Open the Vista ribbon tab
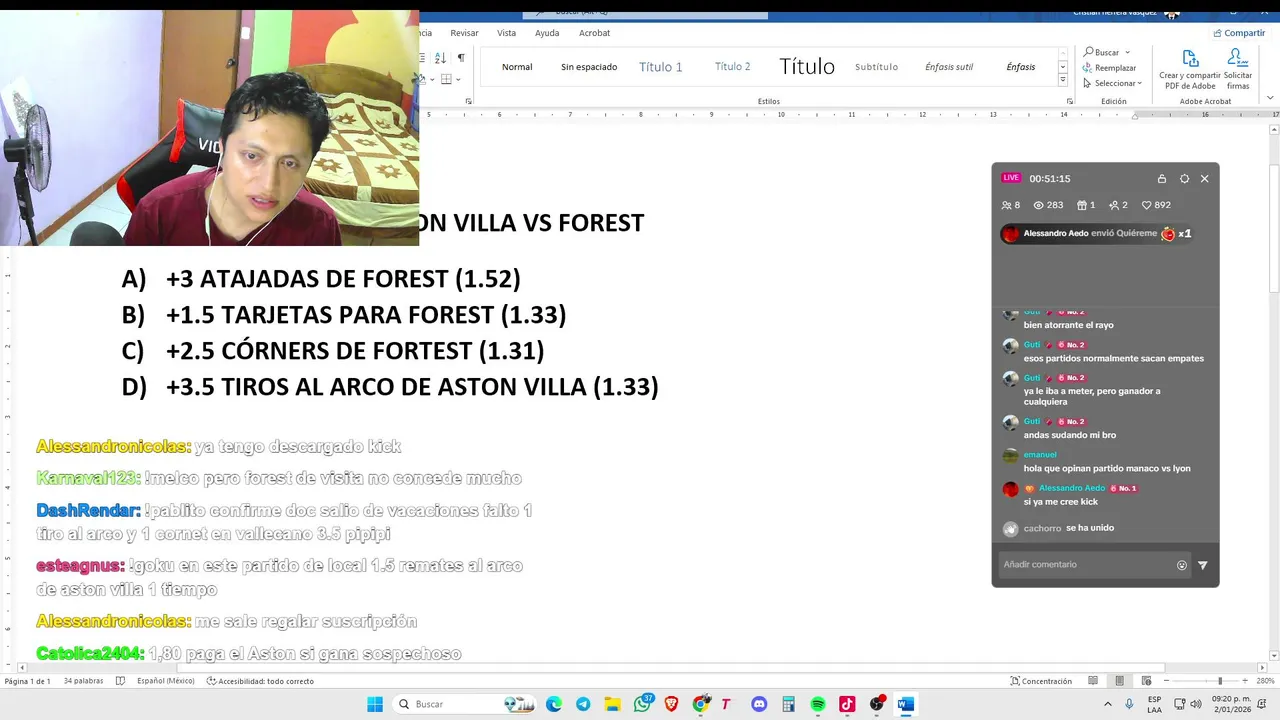 point(507,33)
